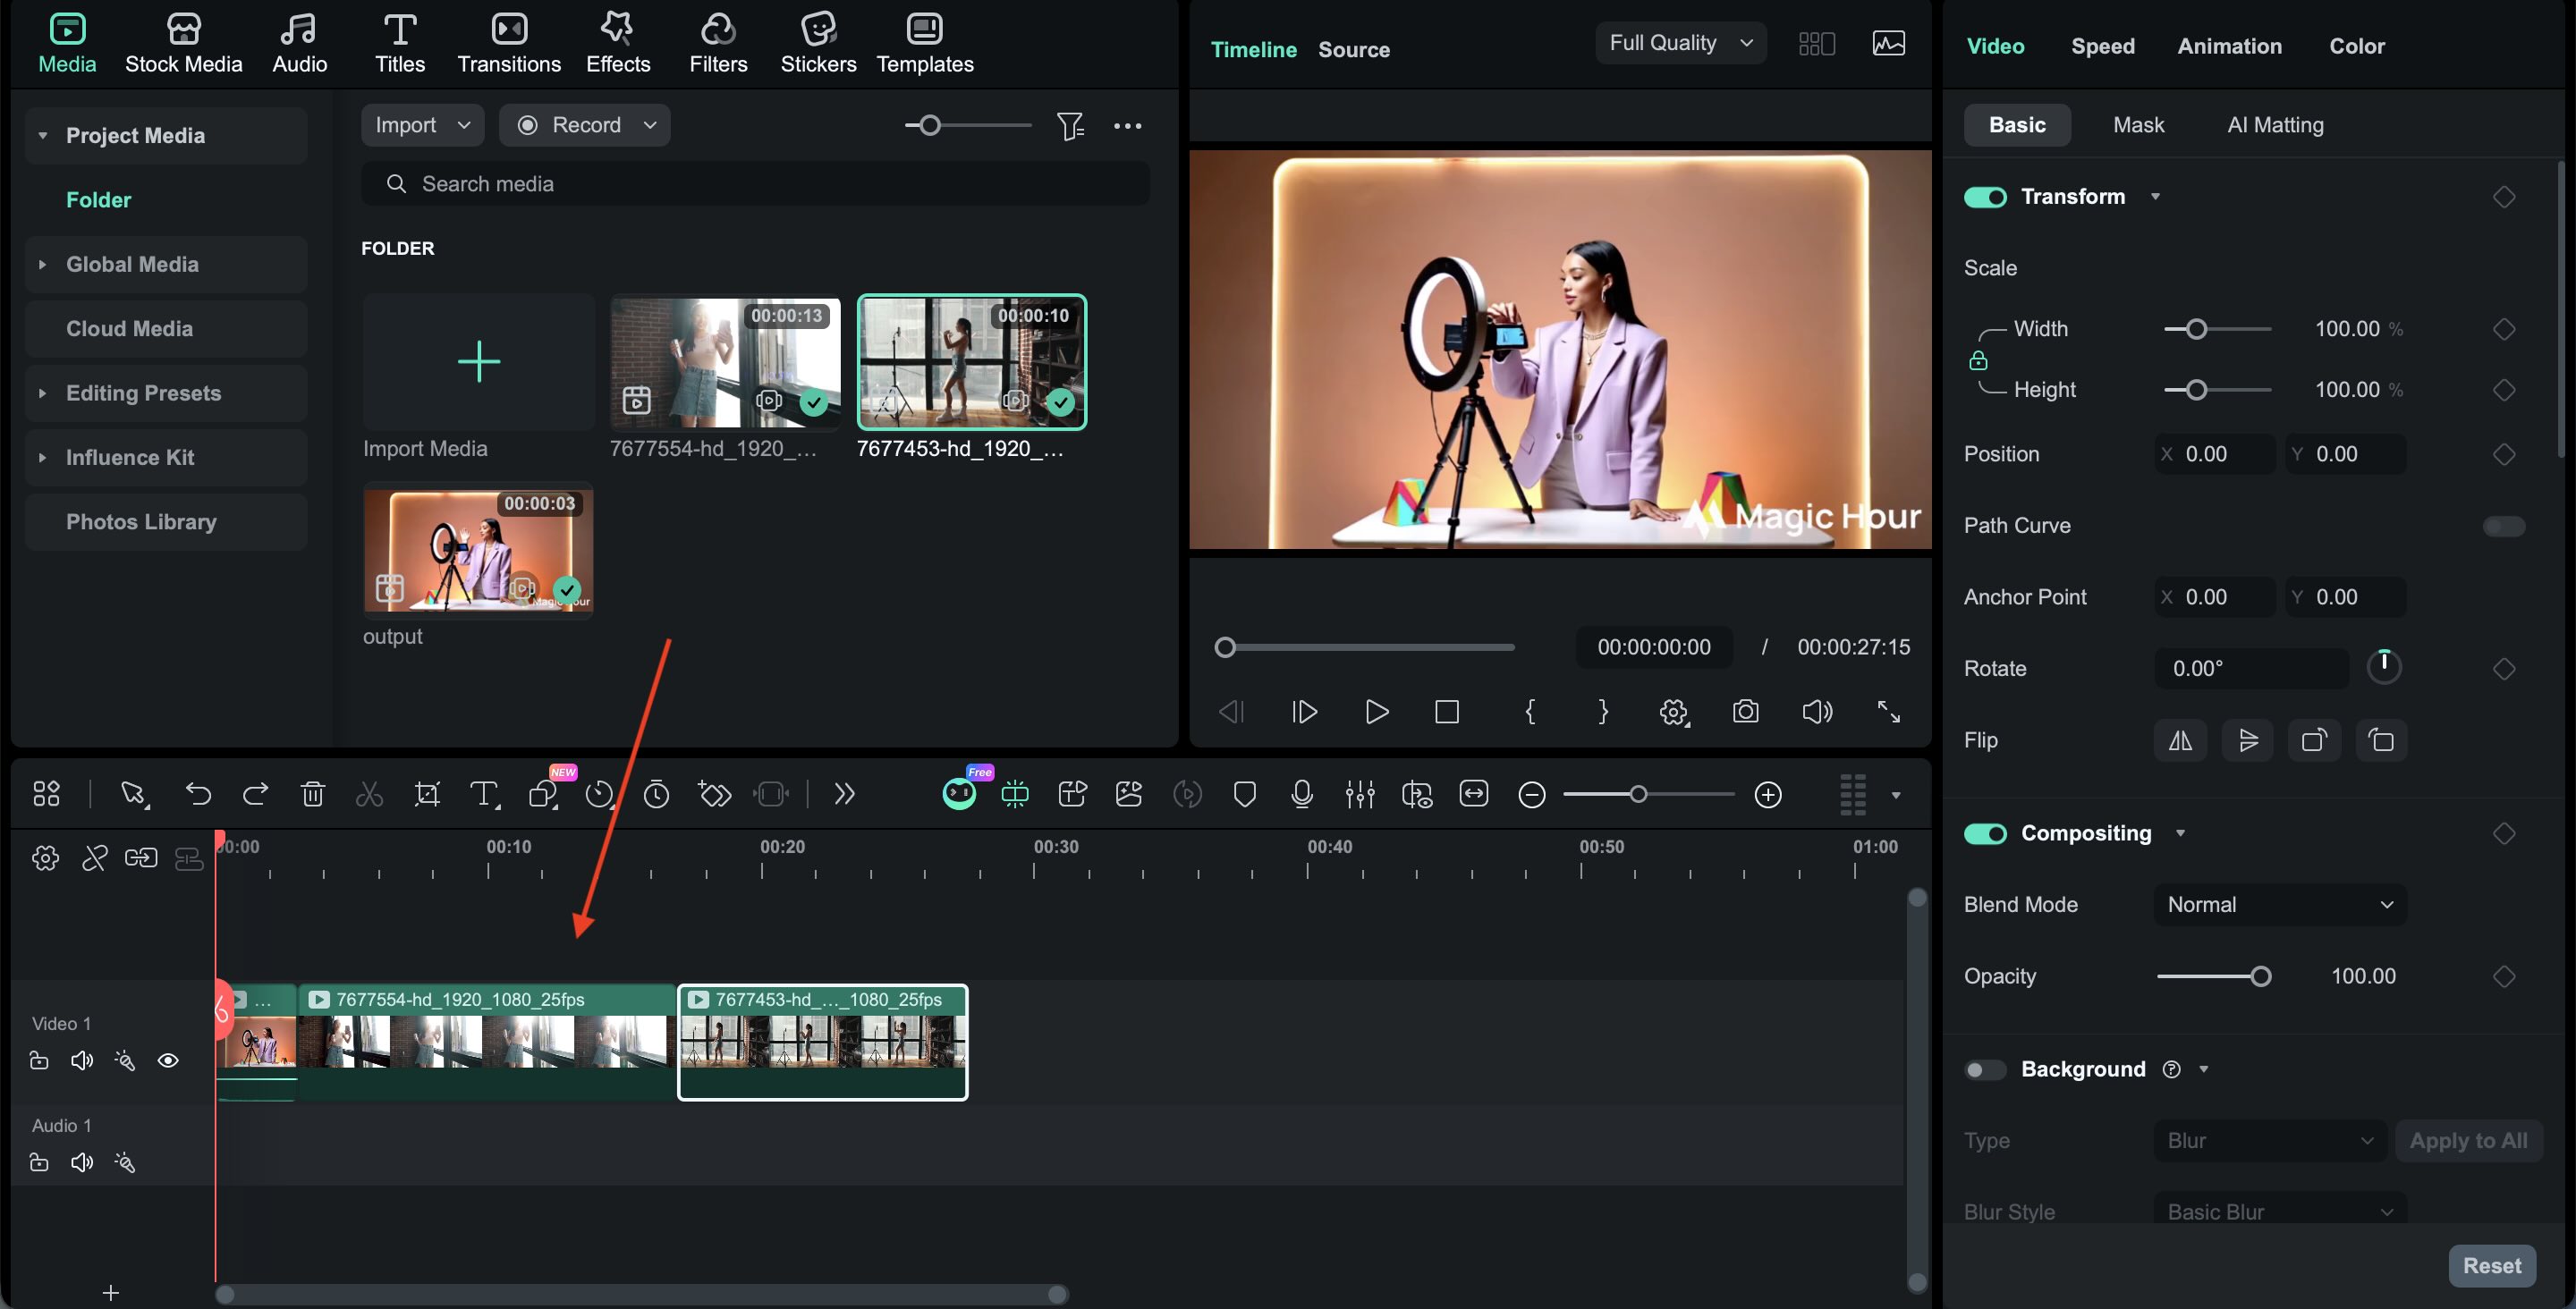Expand the Editing Presets section
Image resolution: width=2576 pixels, height=1309 pixels.
[143, 392]
